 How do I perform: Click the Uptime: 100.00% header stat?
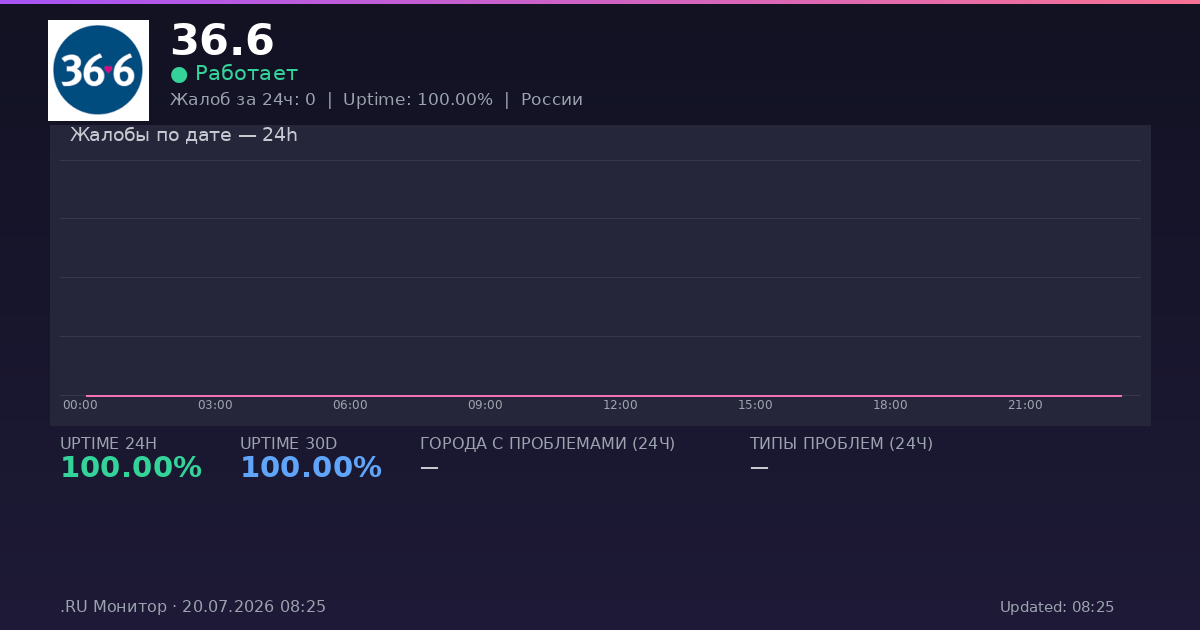tap(418, 100)
